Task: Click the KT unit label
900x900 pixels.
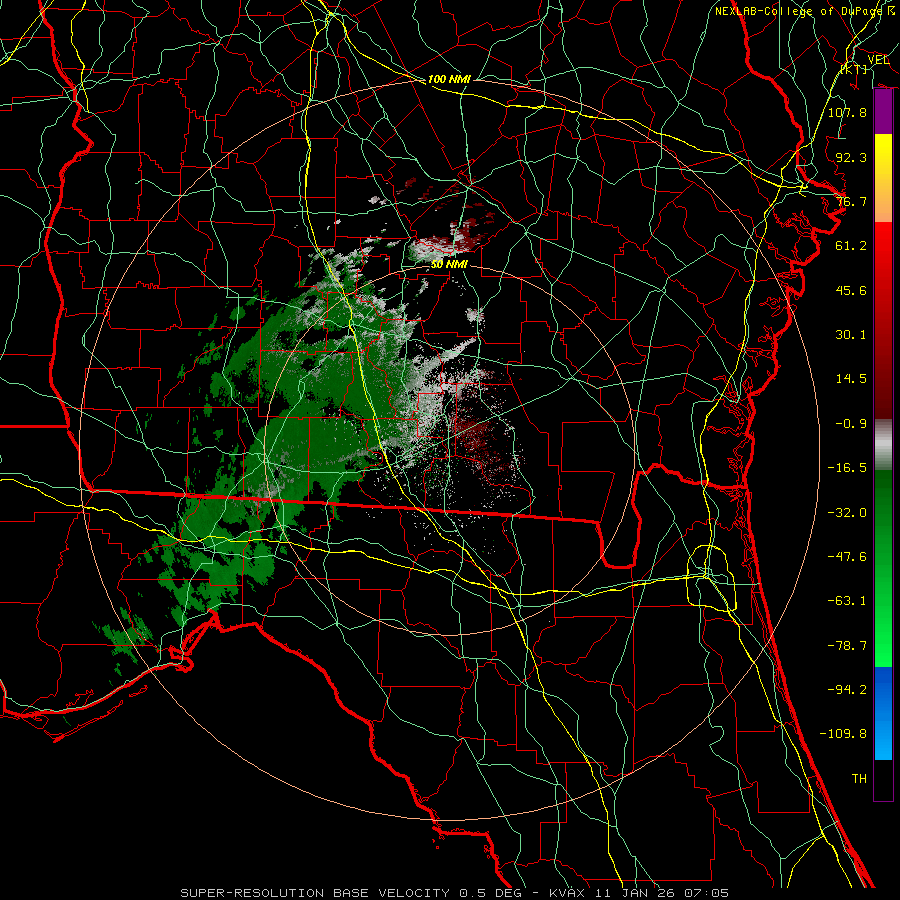Action: click(854, 69)
